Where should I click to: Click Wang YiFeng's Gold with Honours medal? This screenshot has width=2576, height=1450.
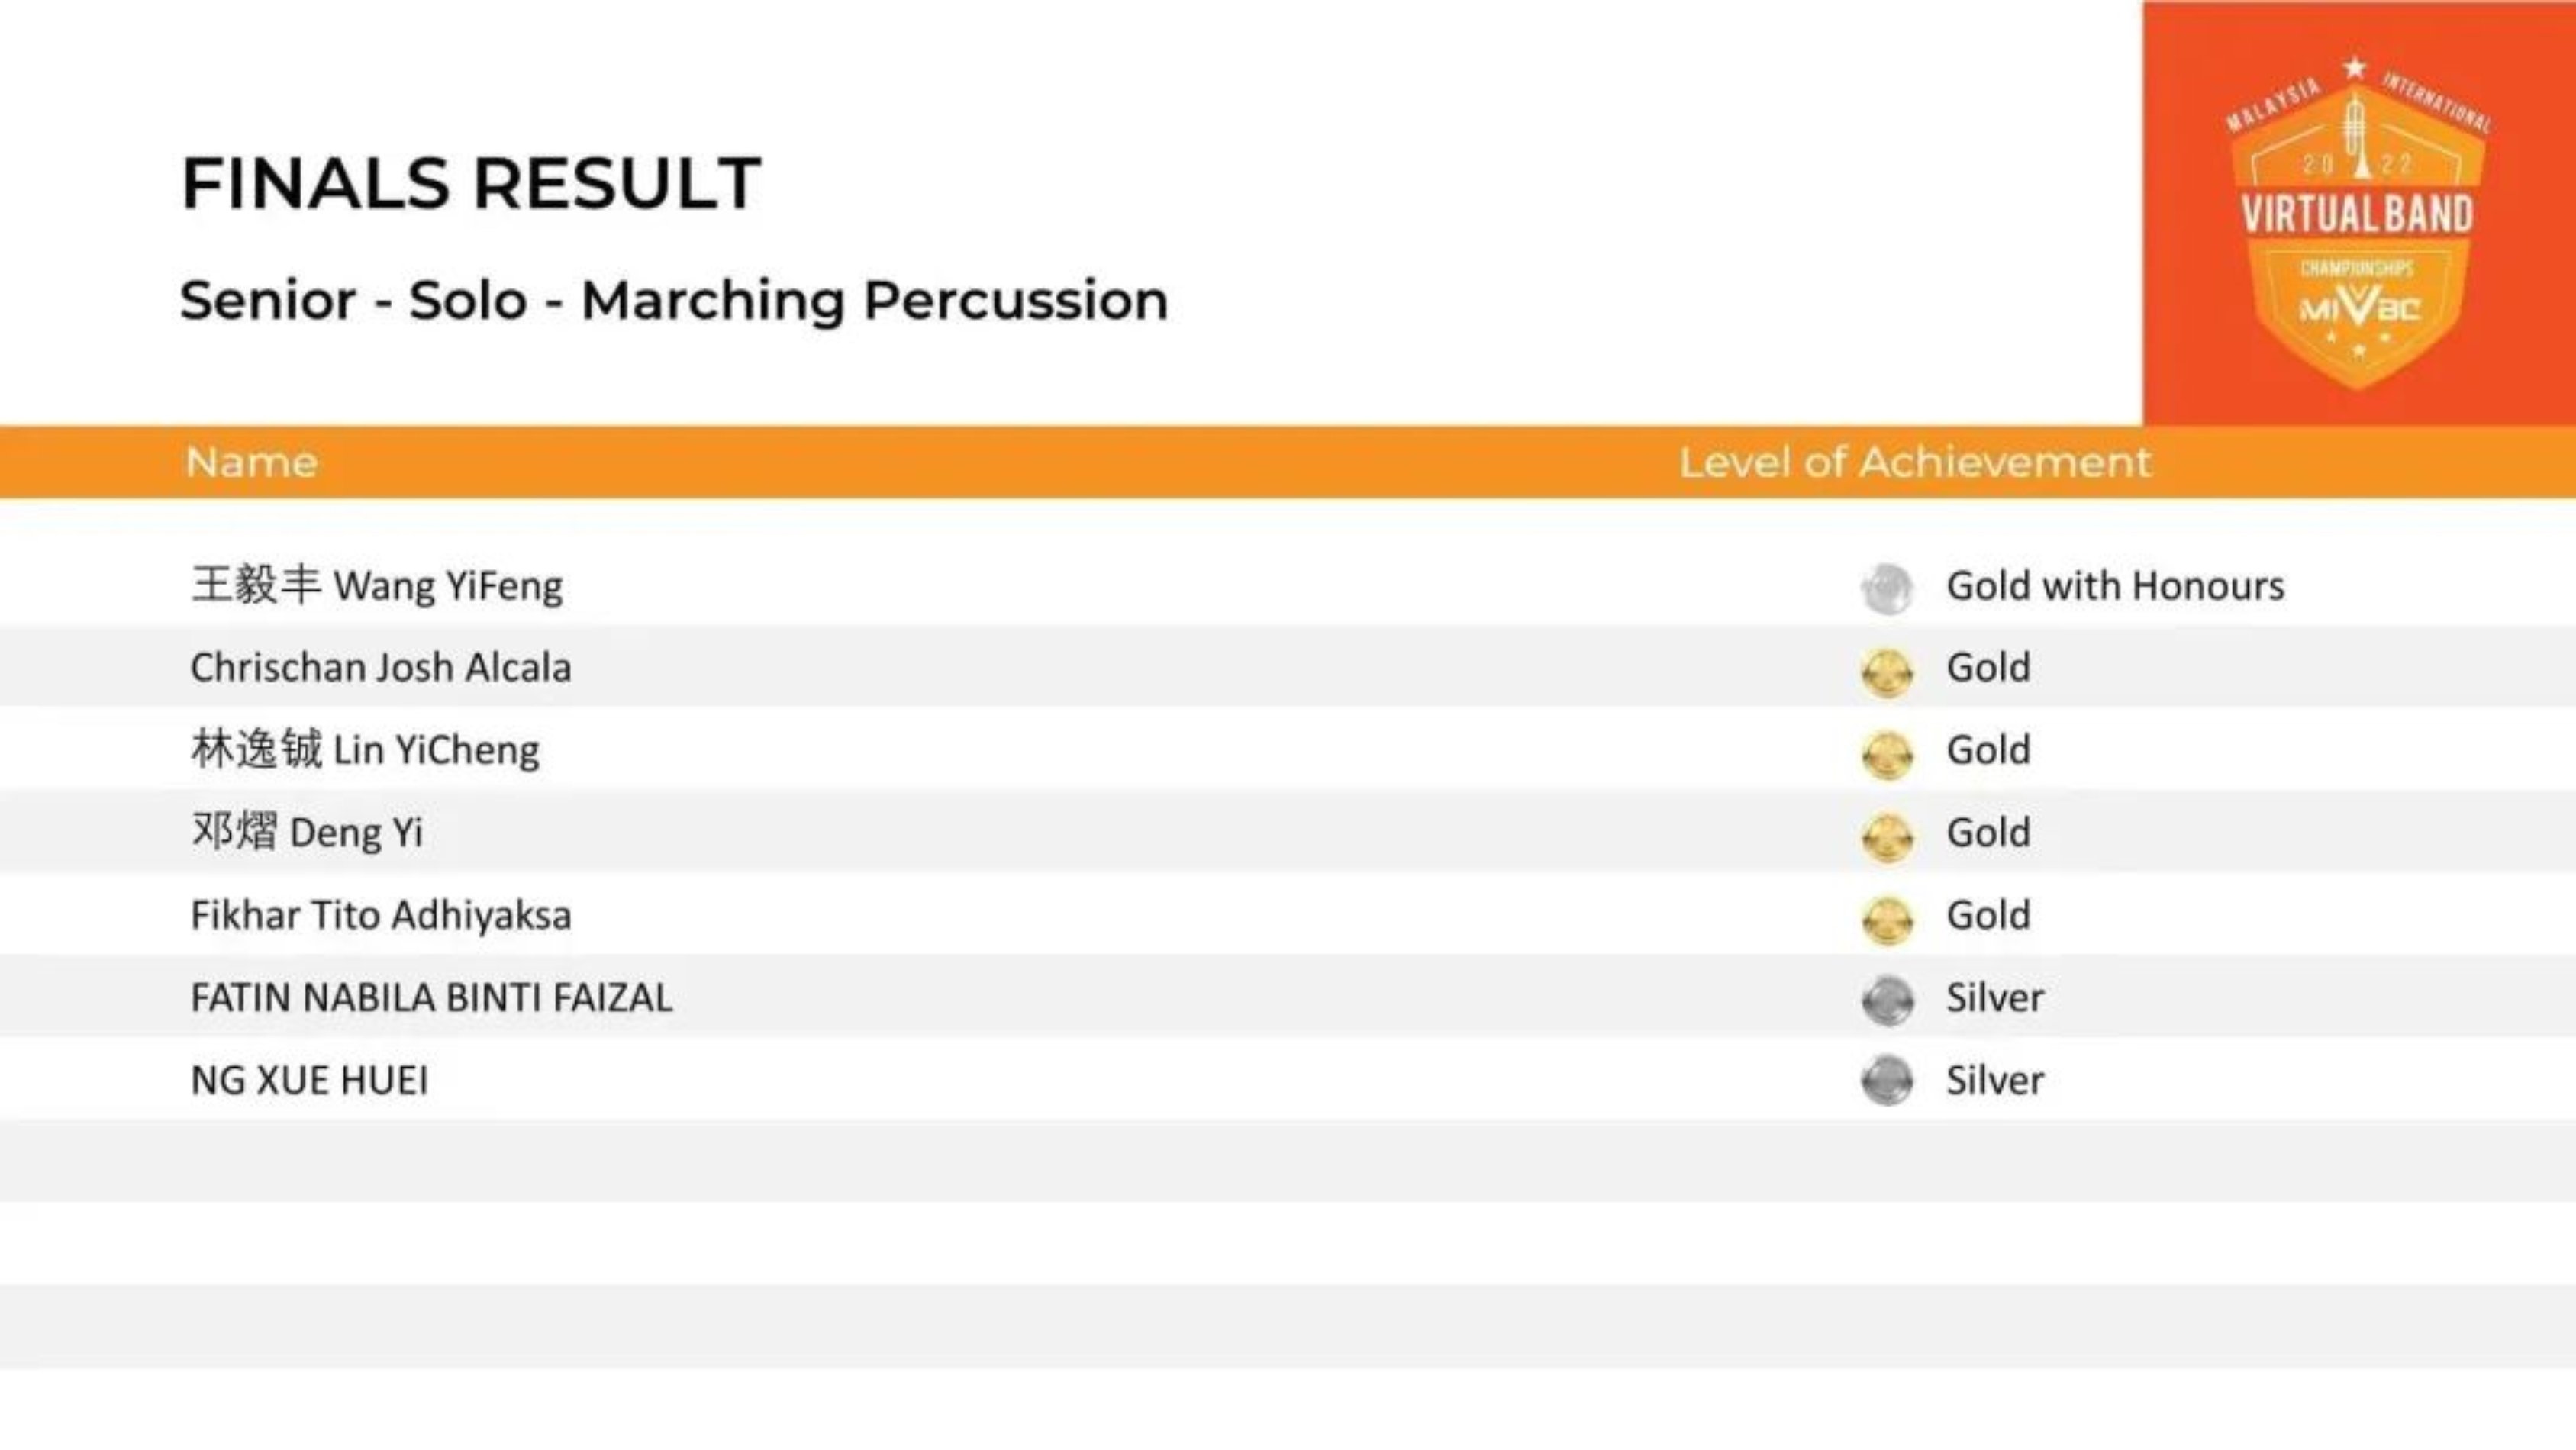(1886, 588)
